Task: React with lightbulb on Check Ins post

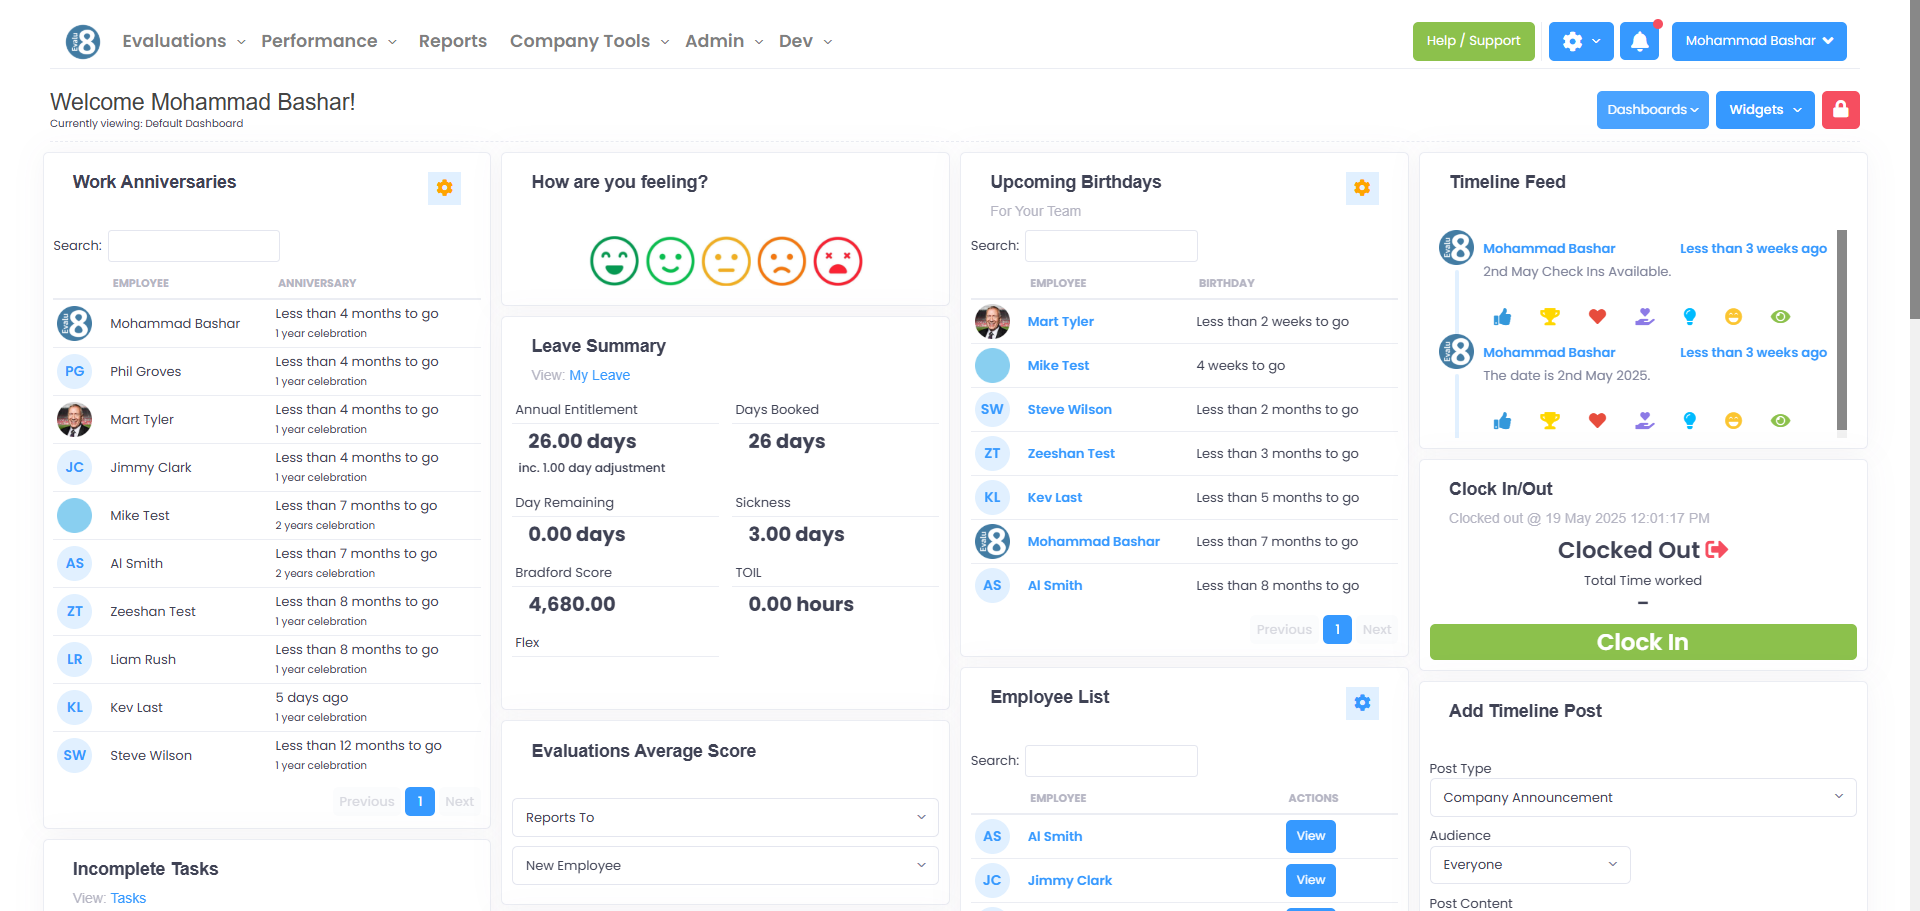Action: click(1690, 317)
